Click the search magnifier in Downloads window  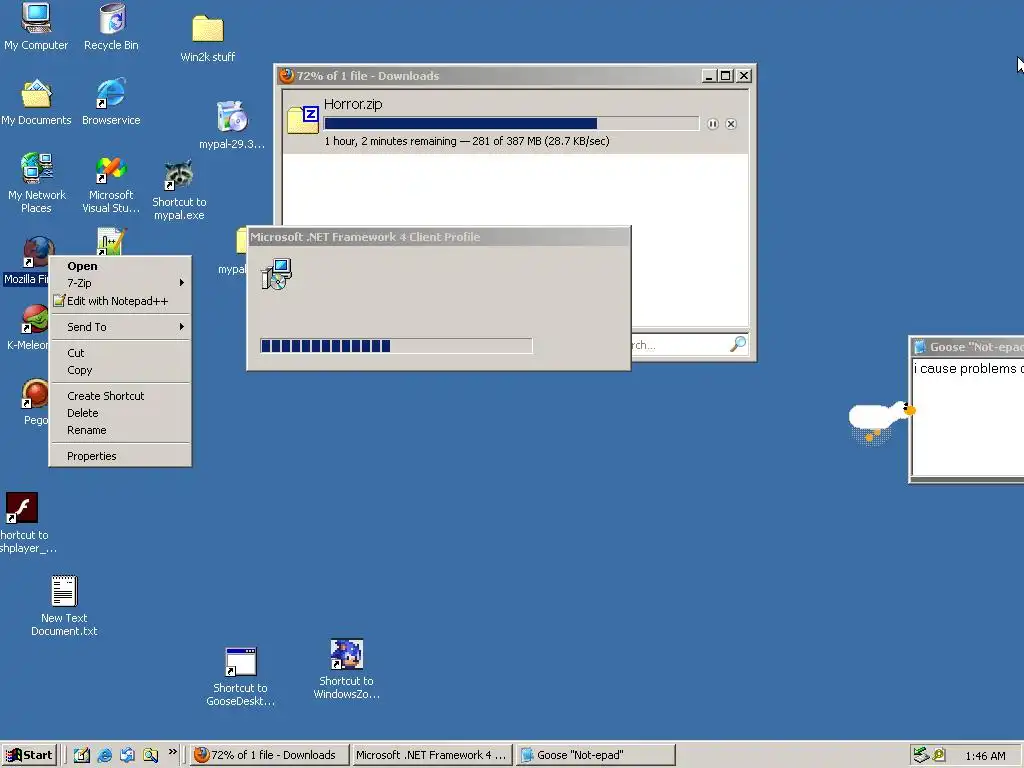tap(738, 344)
